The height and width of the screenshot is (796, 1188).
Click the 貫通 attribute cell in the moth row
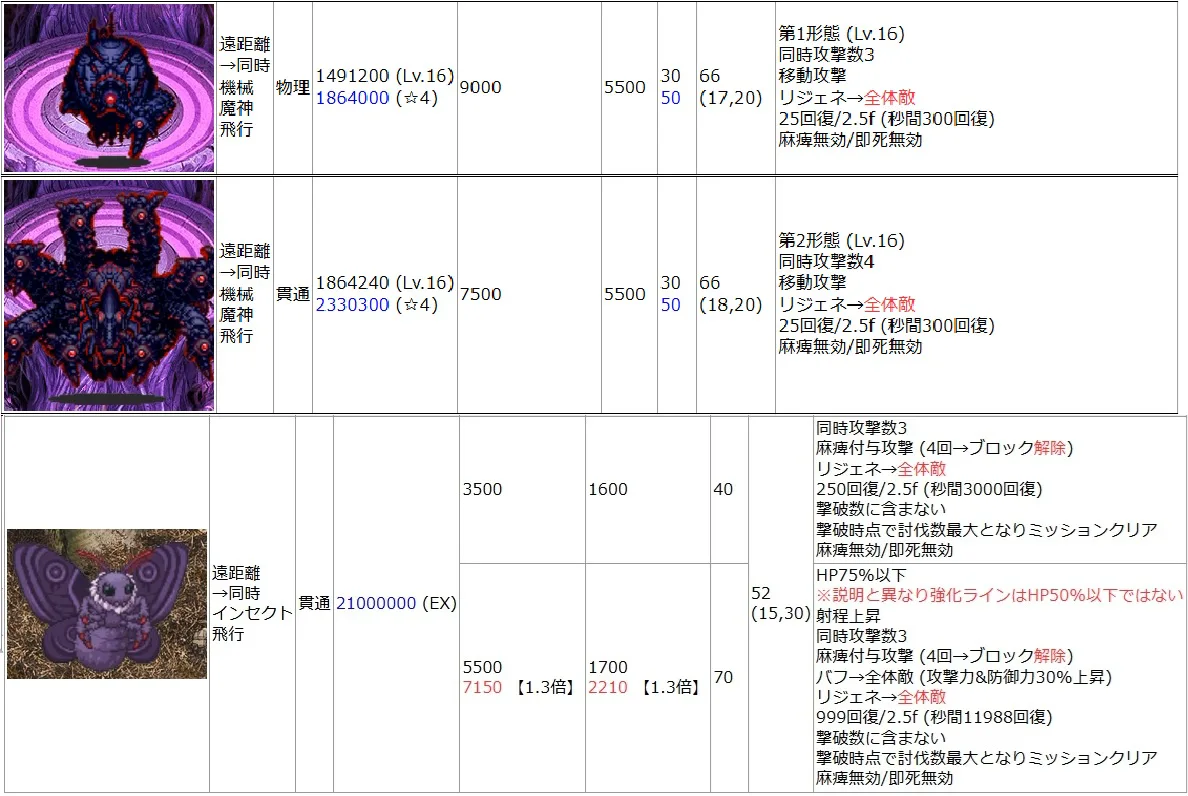(314, 603)
